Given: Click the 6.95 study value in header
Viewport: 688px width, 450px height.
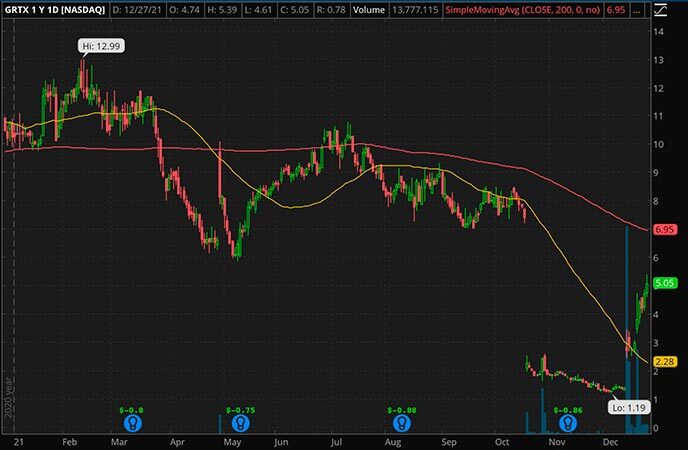Looking at the screenshot, I should [615, 10].
